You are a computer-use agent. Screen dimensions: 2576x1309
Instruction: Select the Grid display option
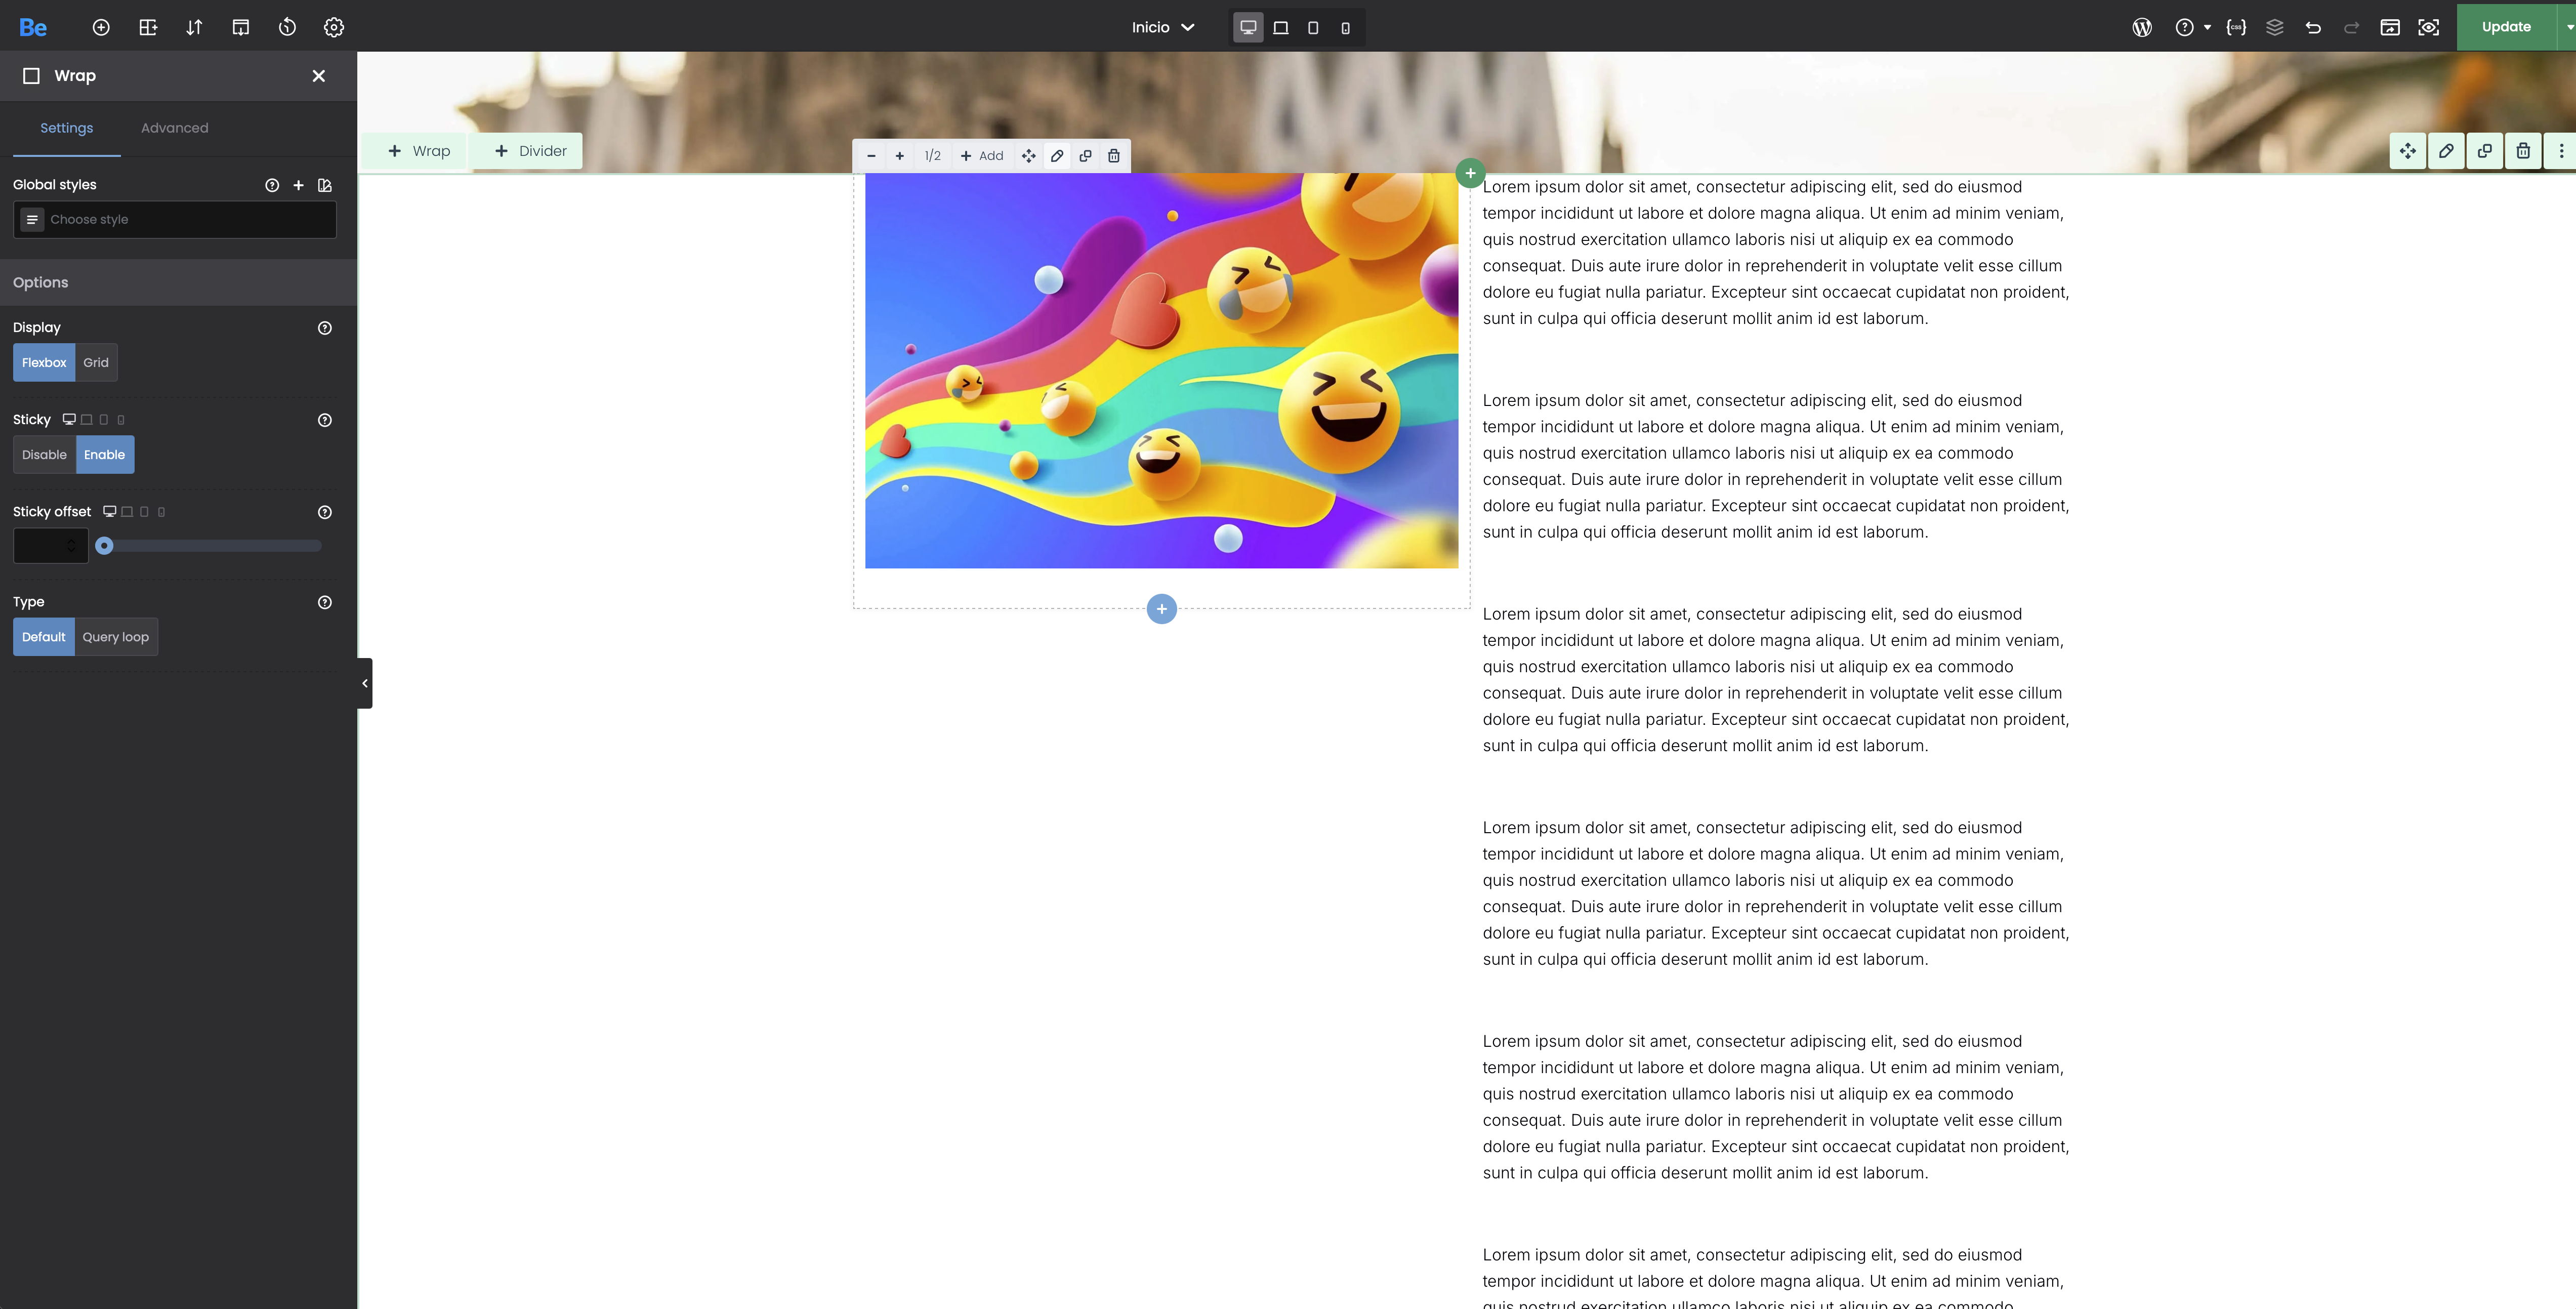coord(96,363)
